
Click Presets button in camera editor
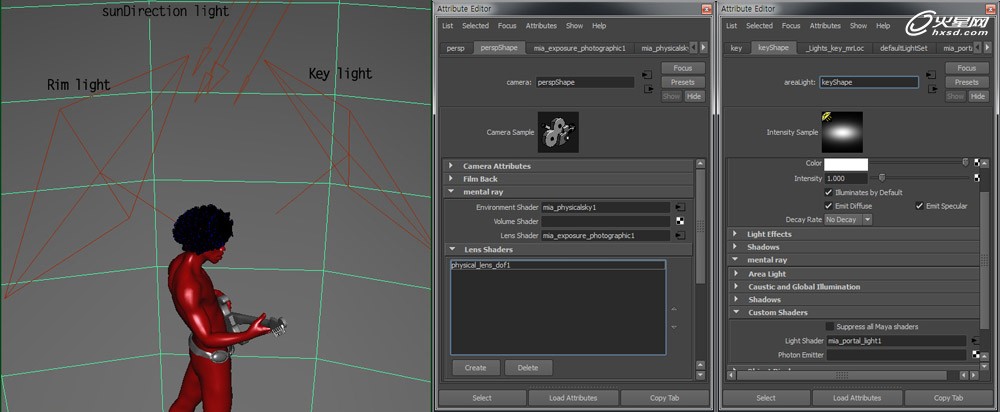tap(682, 82)
